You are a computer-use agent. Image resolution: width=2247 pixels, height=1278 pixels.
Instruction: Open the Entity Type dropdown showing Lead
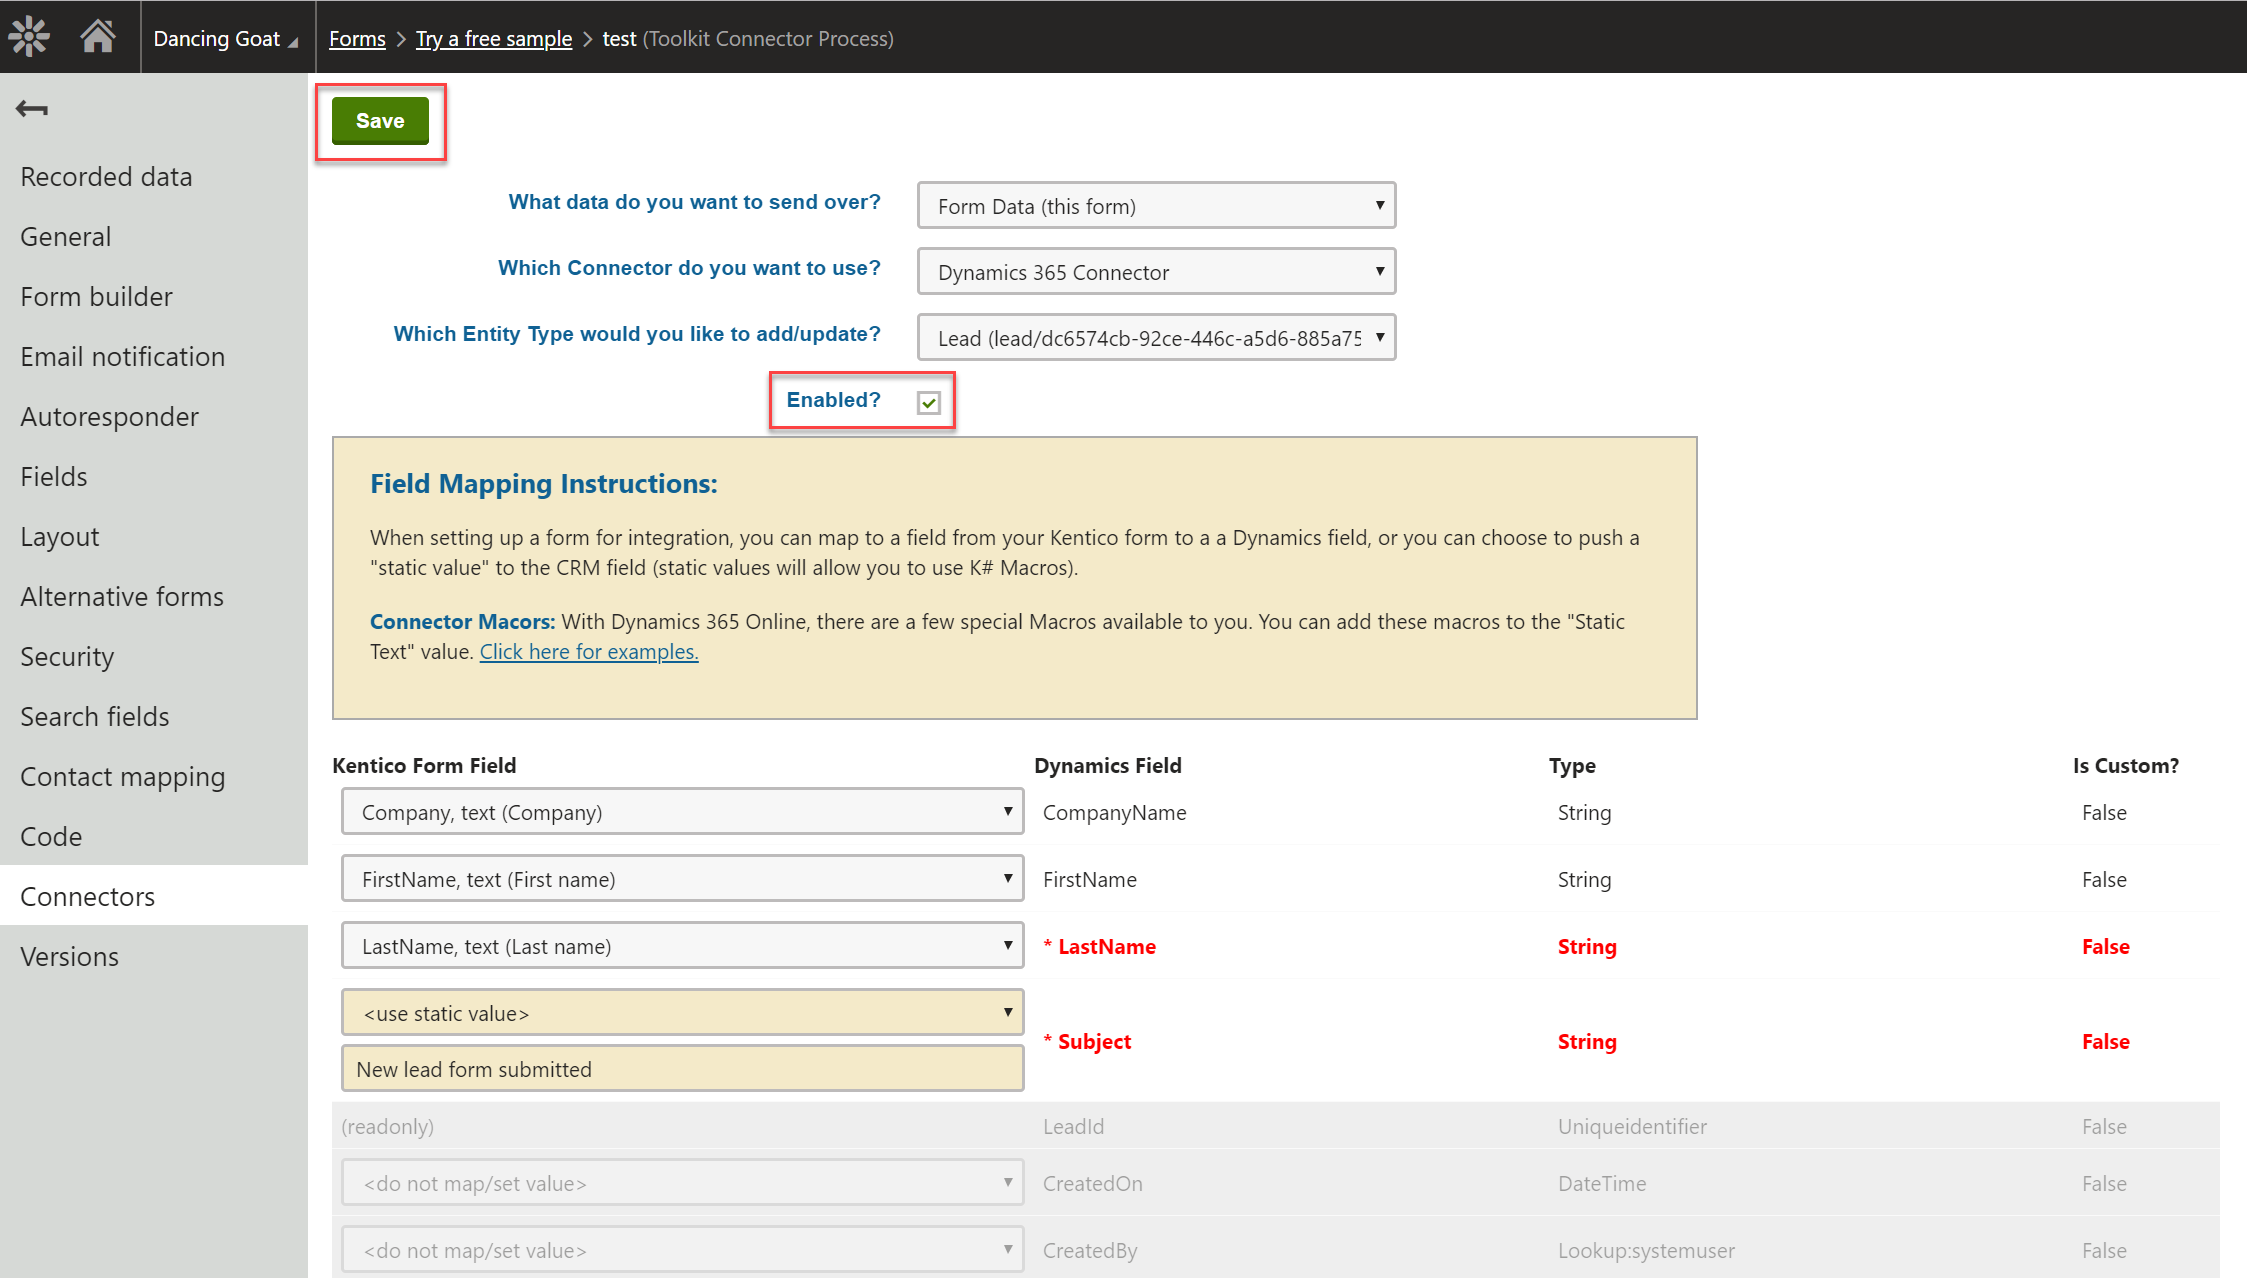pyautogui.click(x=1155, y=337)
